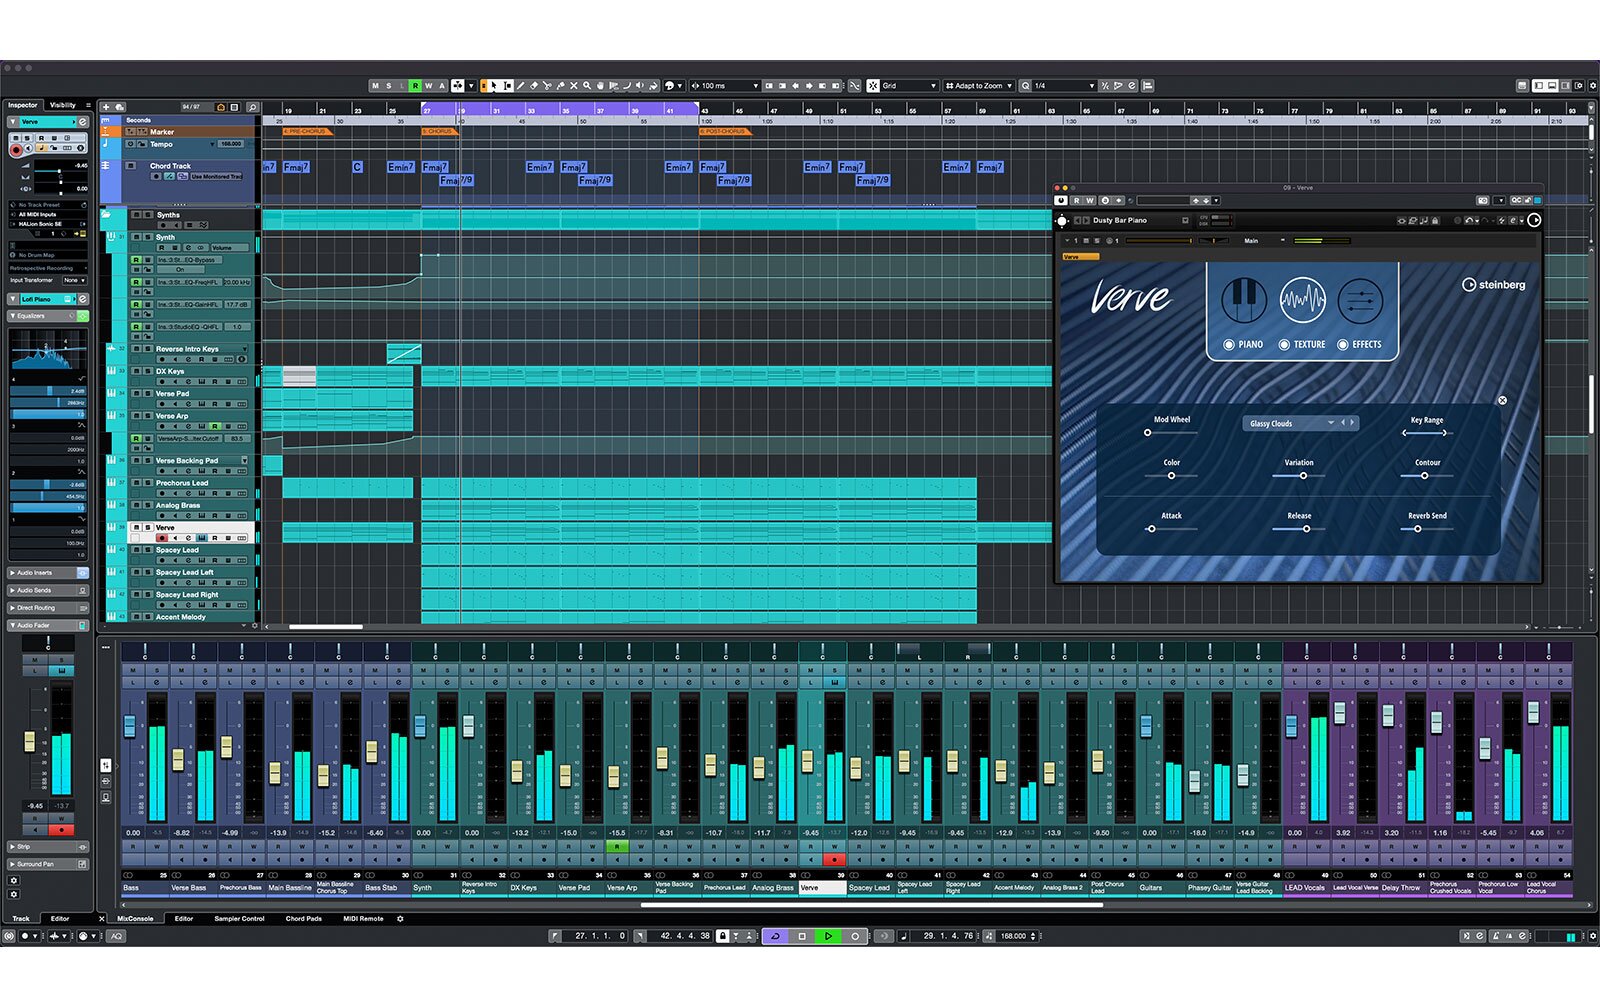Select the Erase tool in toolbar
This screenshot has height=1007, width=1600.
tap(534, 86)
